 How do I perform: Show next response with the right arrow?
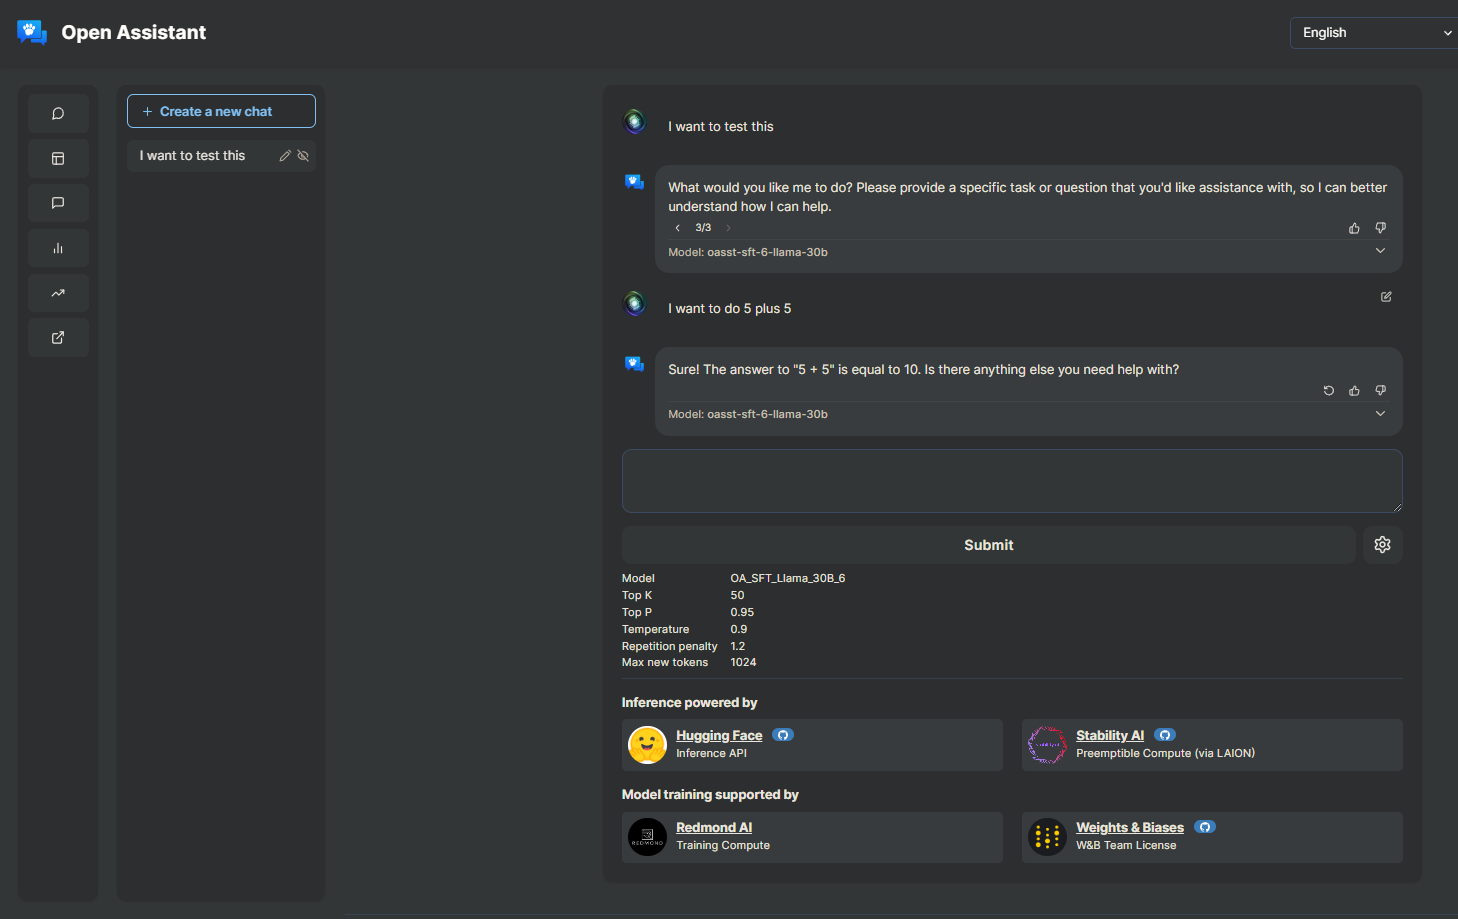(727, 227)
